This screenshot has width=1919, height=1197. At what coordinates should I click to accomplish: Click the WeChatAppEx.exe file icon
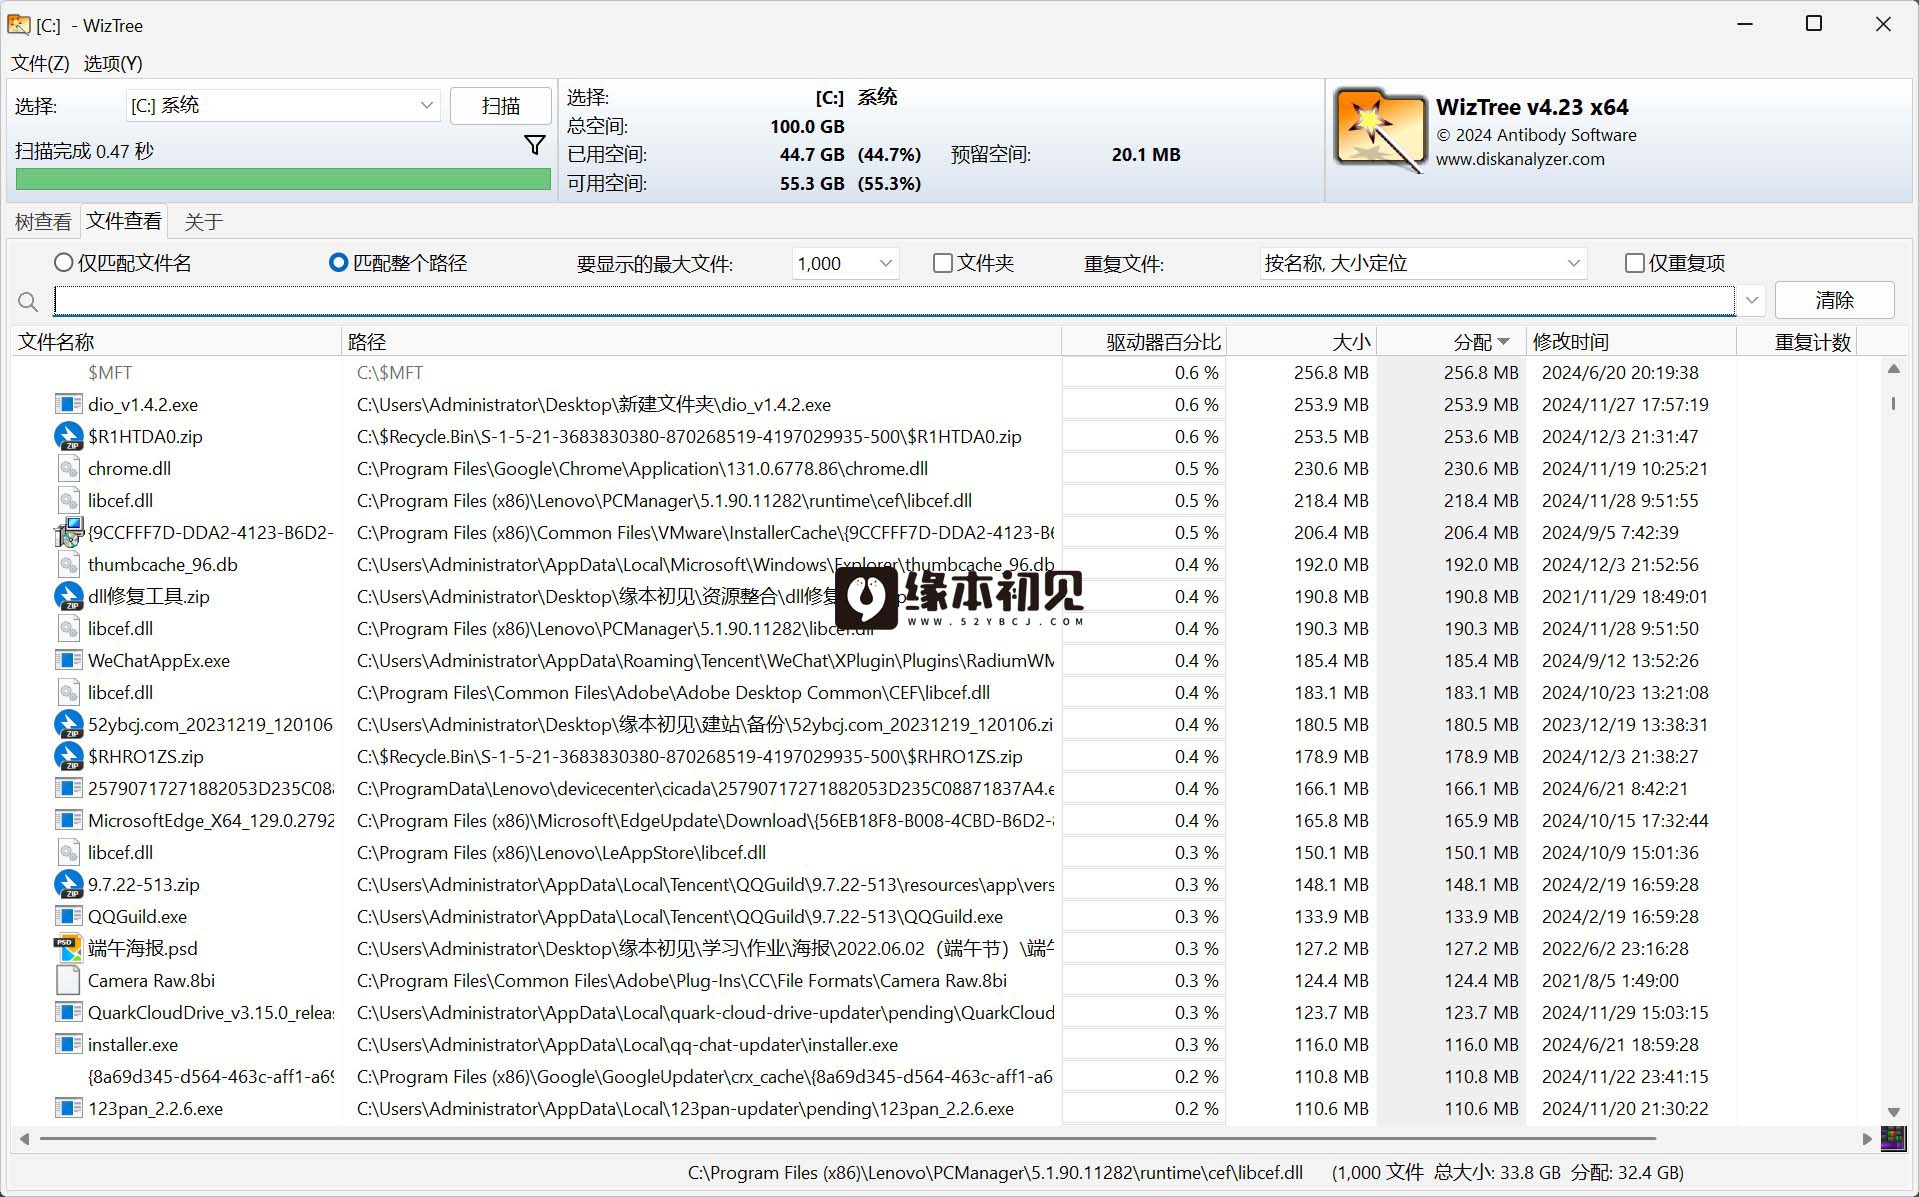[68, 660]
